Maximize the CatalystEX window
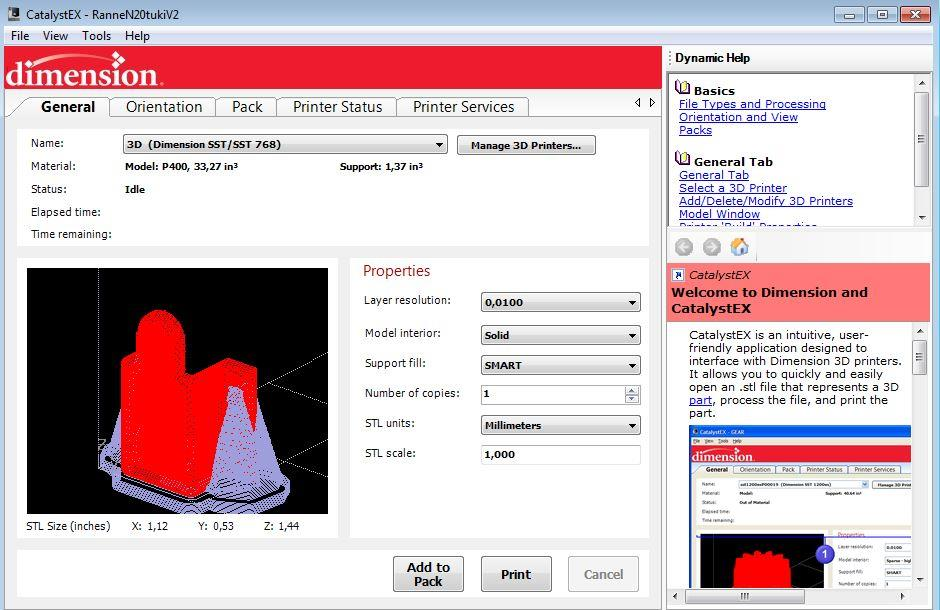Viewport: 940px width, 610px height. (x=882, y=14)
